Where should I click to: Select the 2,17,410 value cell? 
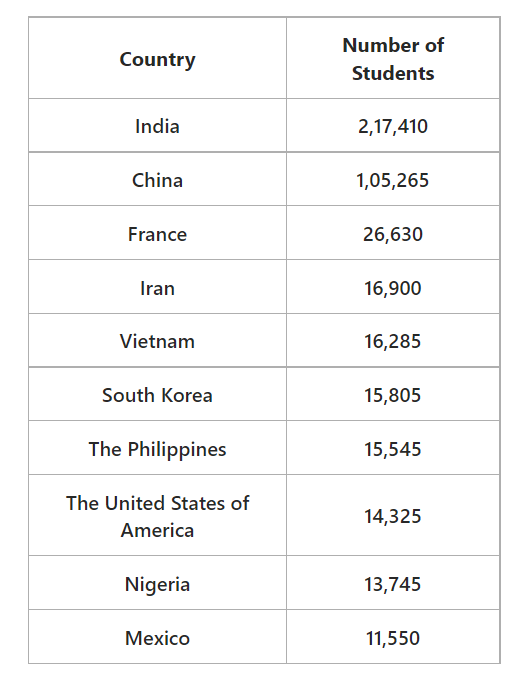point(393,126)
